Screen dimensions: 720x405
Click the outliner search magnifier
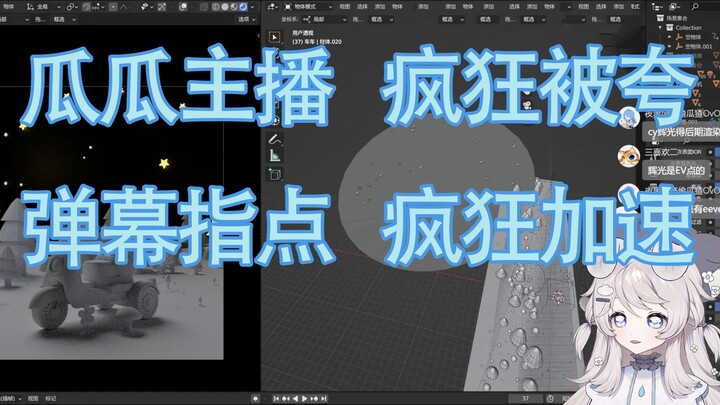(695, 7)
